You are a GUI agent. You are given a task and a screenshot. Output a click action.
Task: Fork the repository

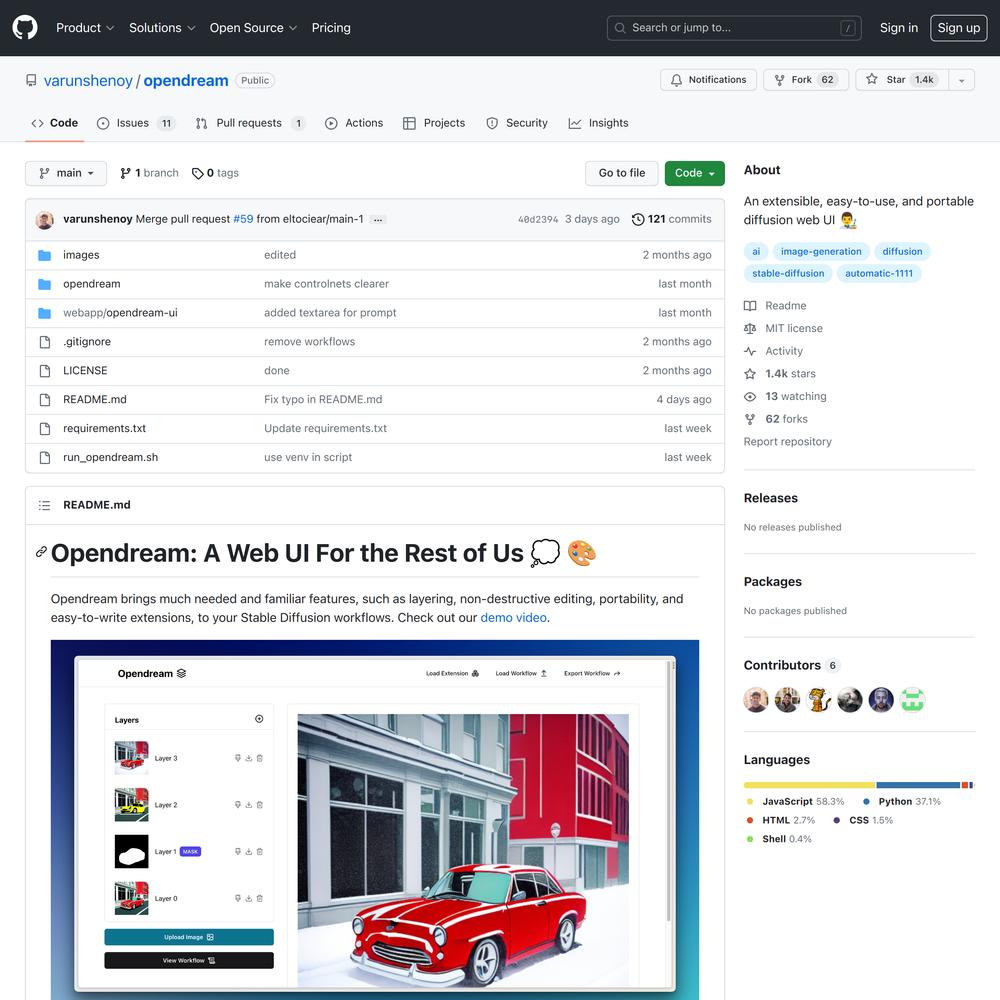pos(805,80)
